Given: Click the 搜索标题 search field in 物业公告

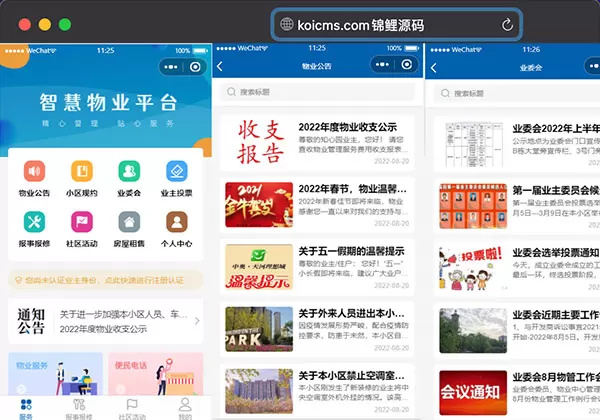Looking at the screenshot, I should tap(318, 92).
